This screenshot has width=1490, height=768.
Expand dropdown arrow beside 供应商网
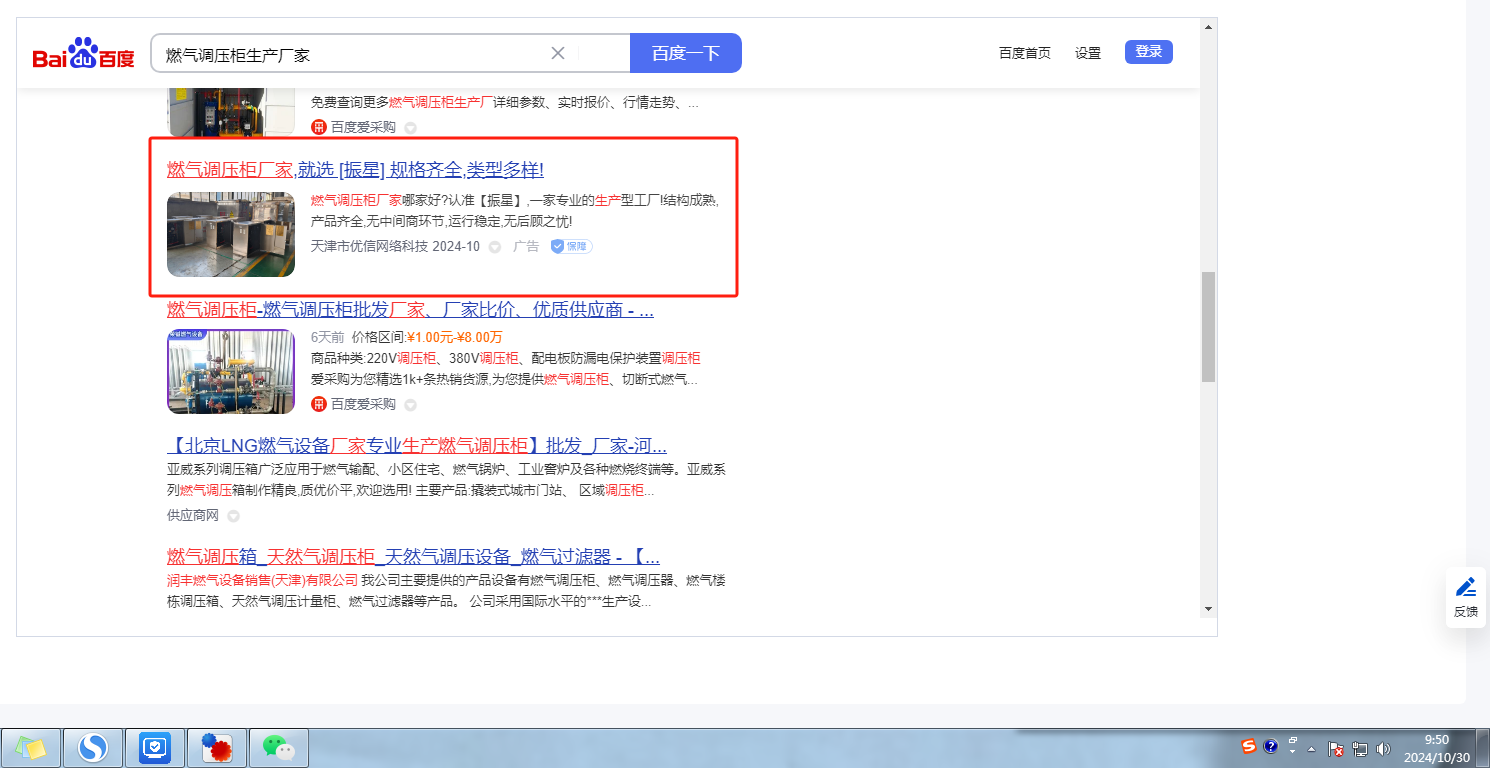233,516
